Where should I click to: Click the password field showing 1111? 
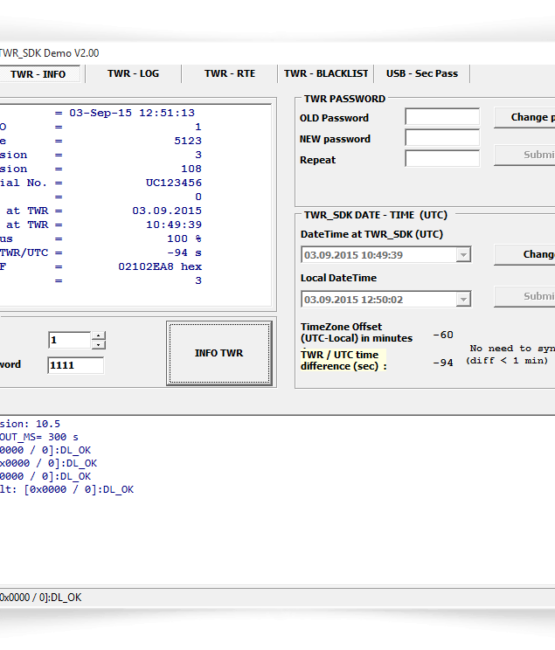tap(75, 365)
